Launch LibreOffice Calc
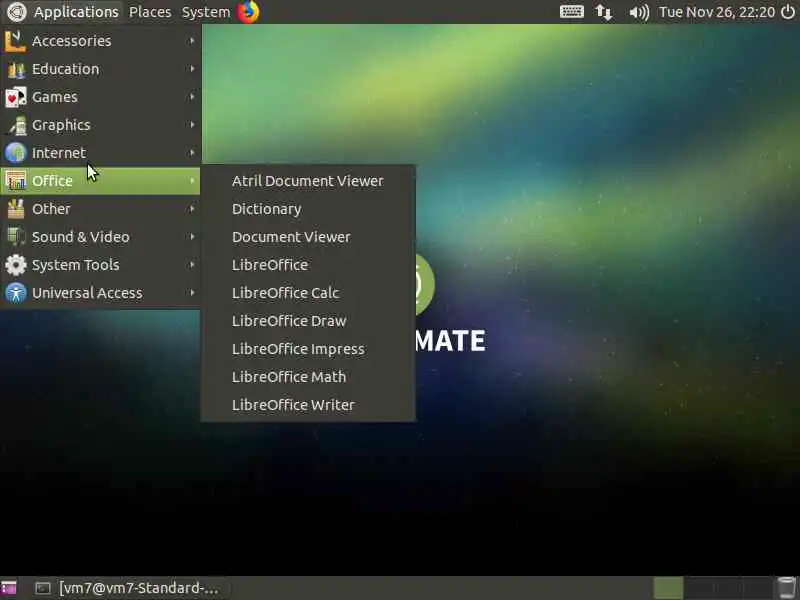 [308, 293]
